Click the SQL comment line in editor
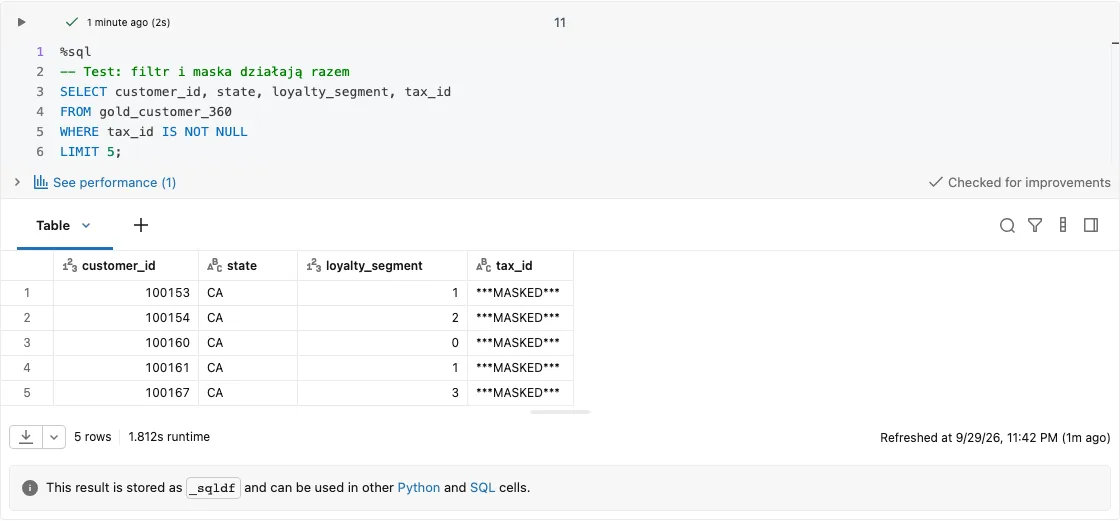This screenshot has height=521, width=1120. 205,72
